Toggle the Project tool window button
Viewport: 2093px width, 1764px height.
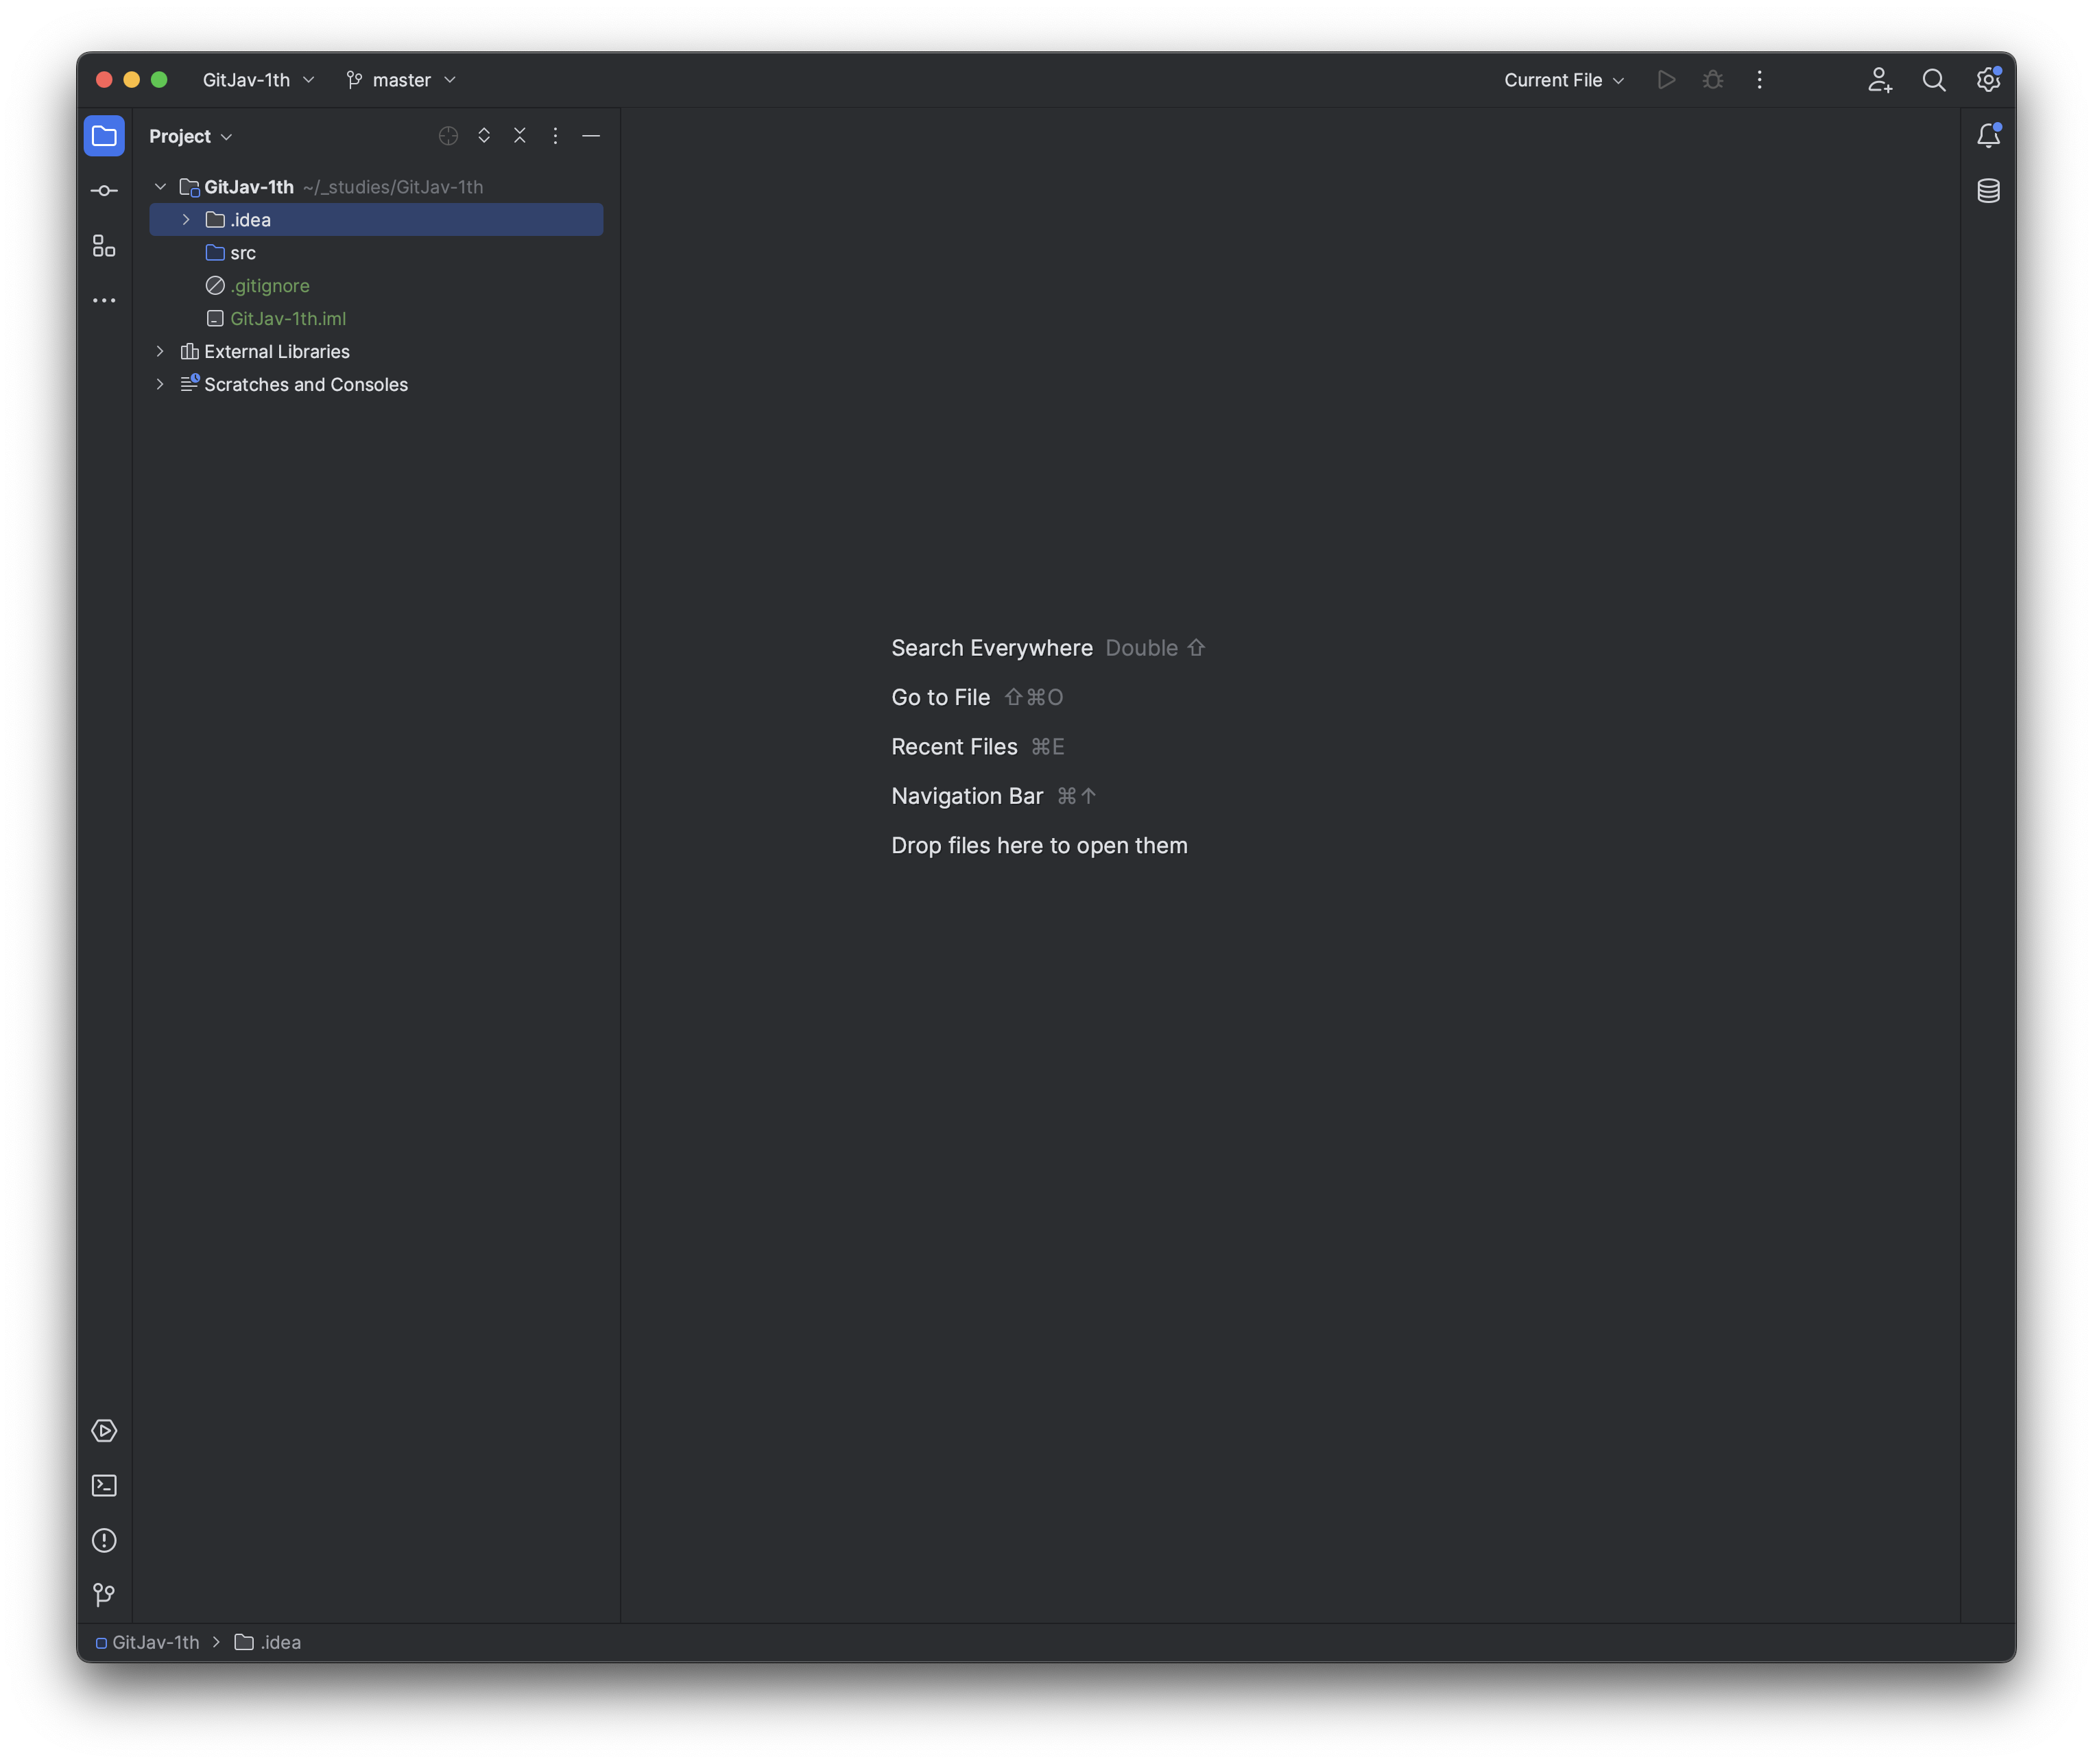coord(104,136)
